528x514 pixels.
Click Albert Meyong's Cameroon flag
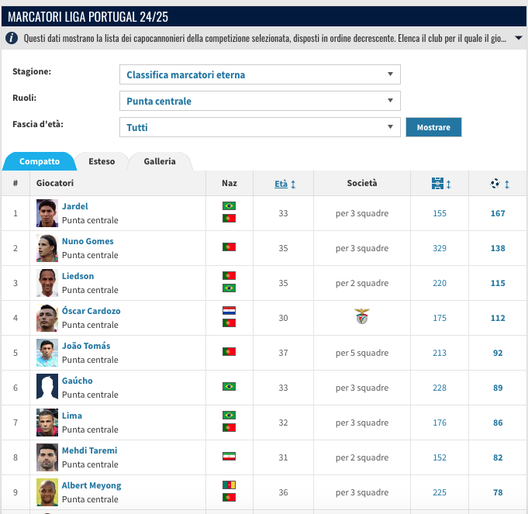229,485
